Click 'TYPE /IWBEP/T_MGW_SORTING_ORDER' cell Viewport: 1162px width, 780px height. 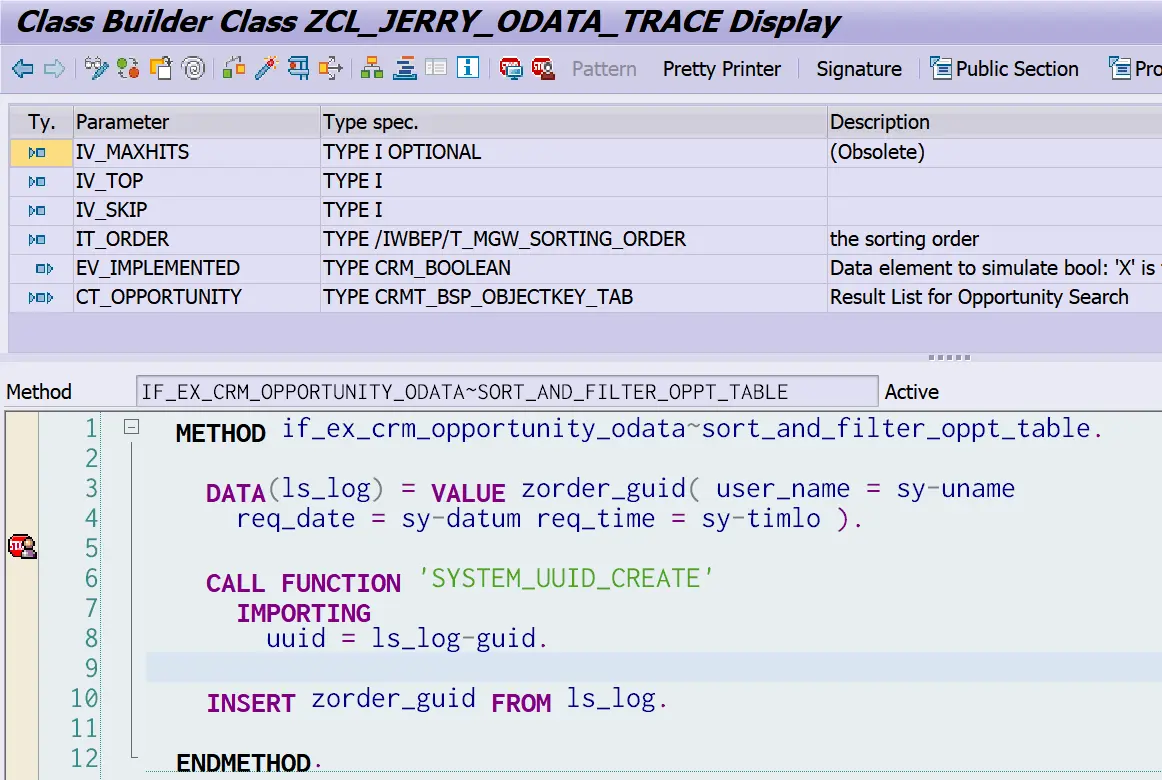click(x=574, y=239)
